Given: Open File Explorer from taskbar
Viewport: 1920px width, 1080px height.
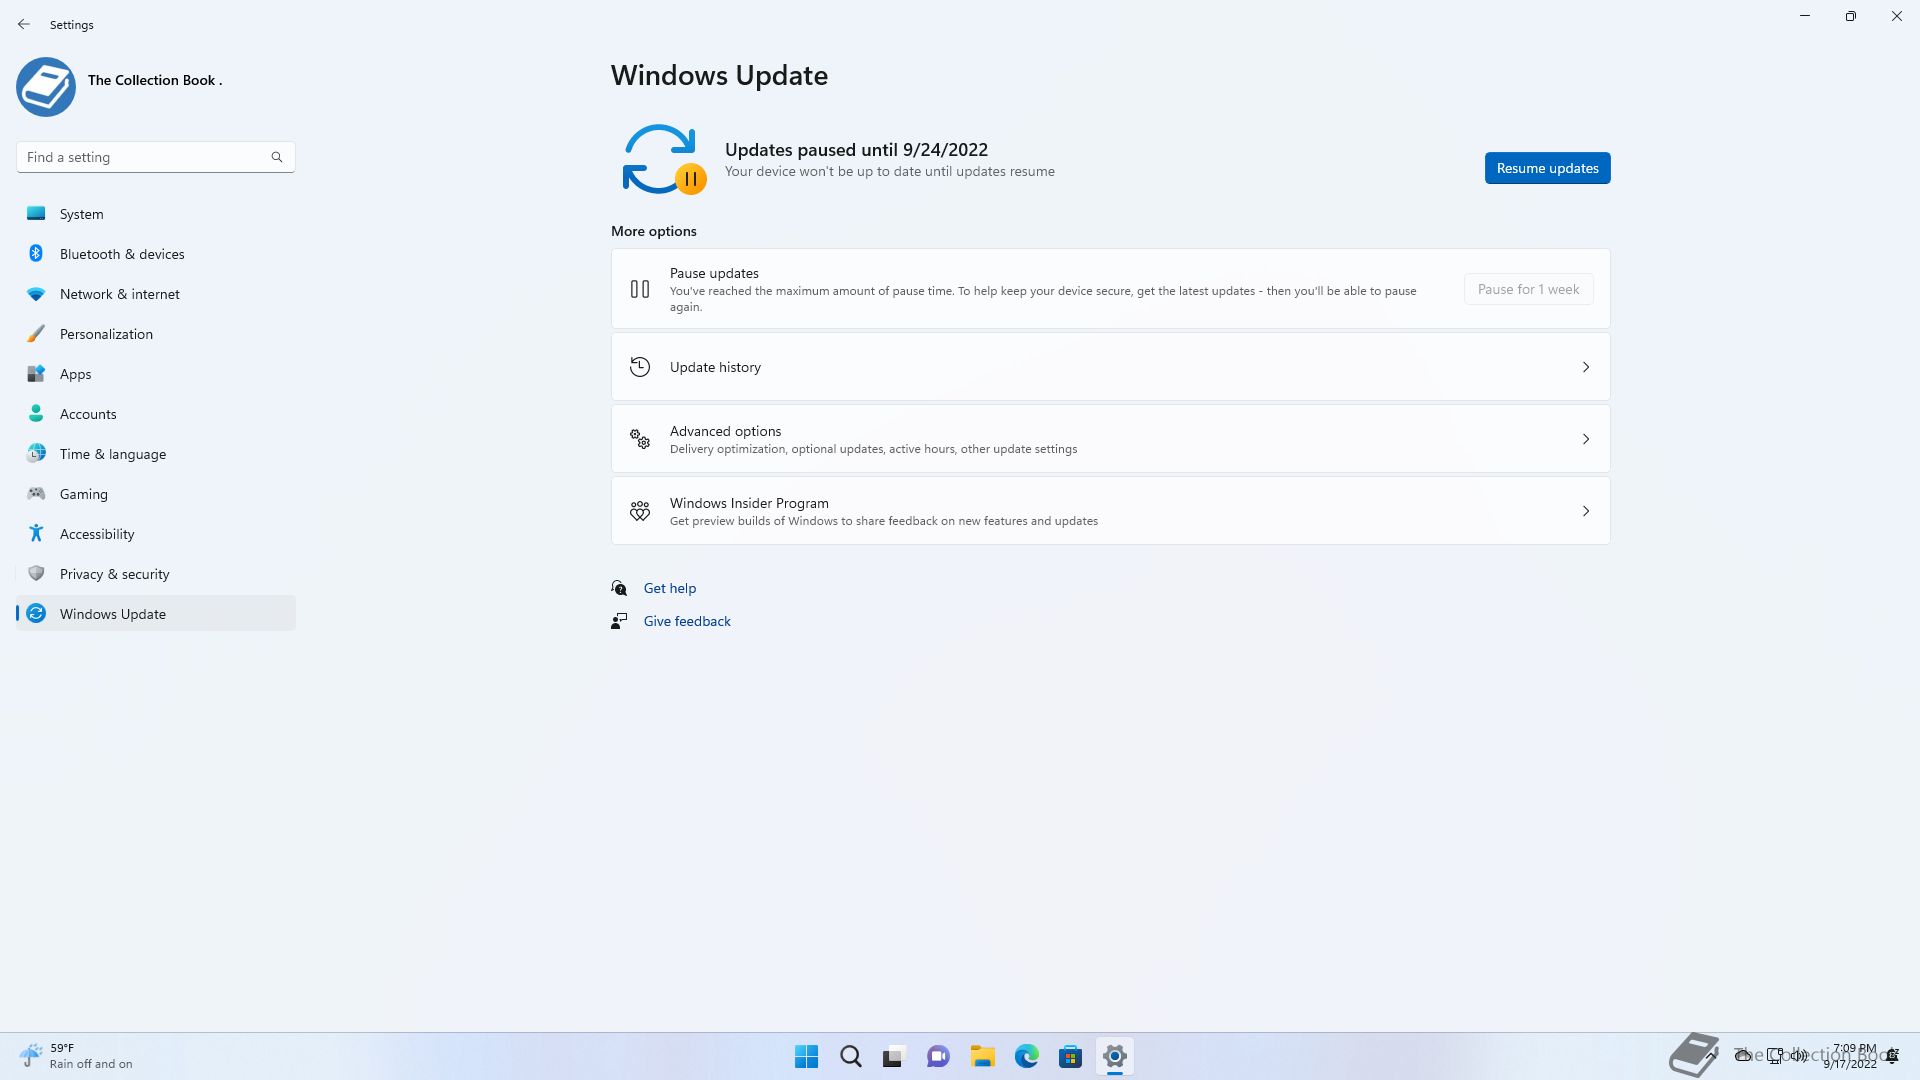Looking at the screenshot, I should [982, 1056].
